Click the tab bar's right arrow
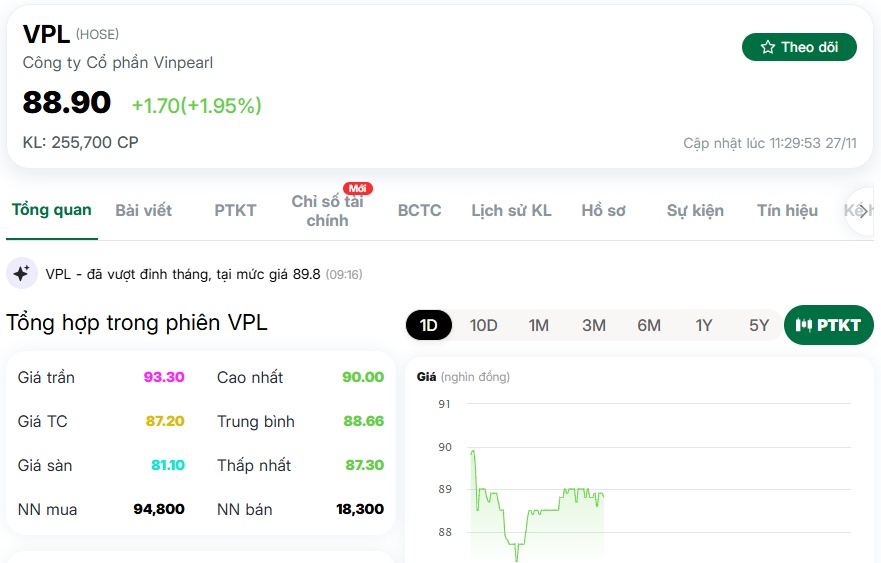The height and width of the screenshot is (563, 881). coord(863,211)
